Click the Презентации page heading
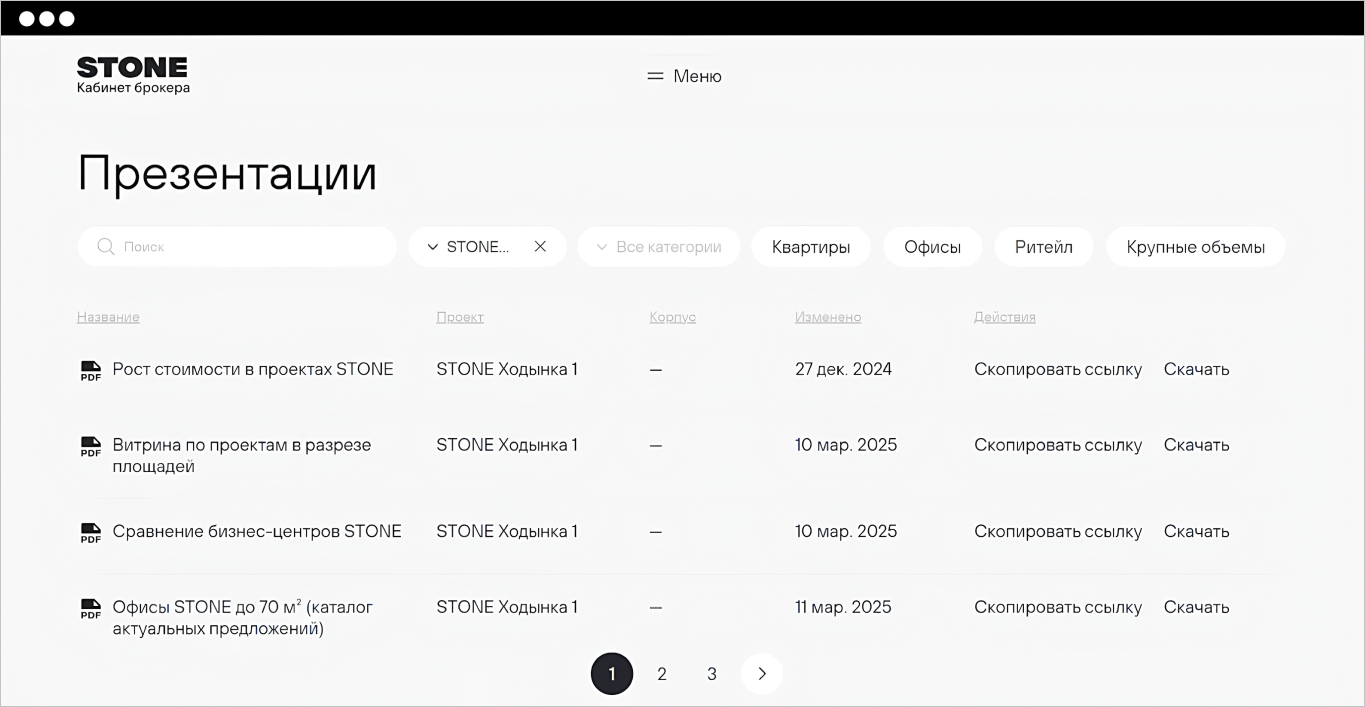This screenshot has width=1365, height=707. pos(227,174)
